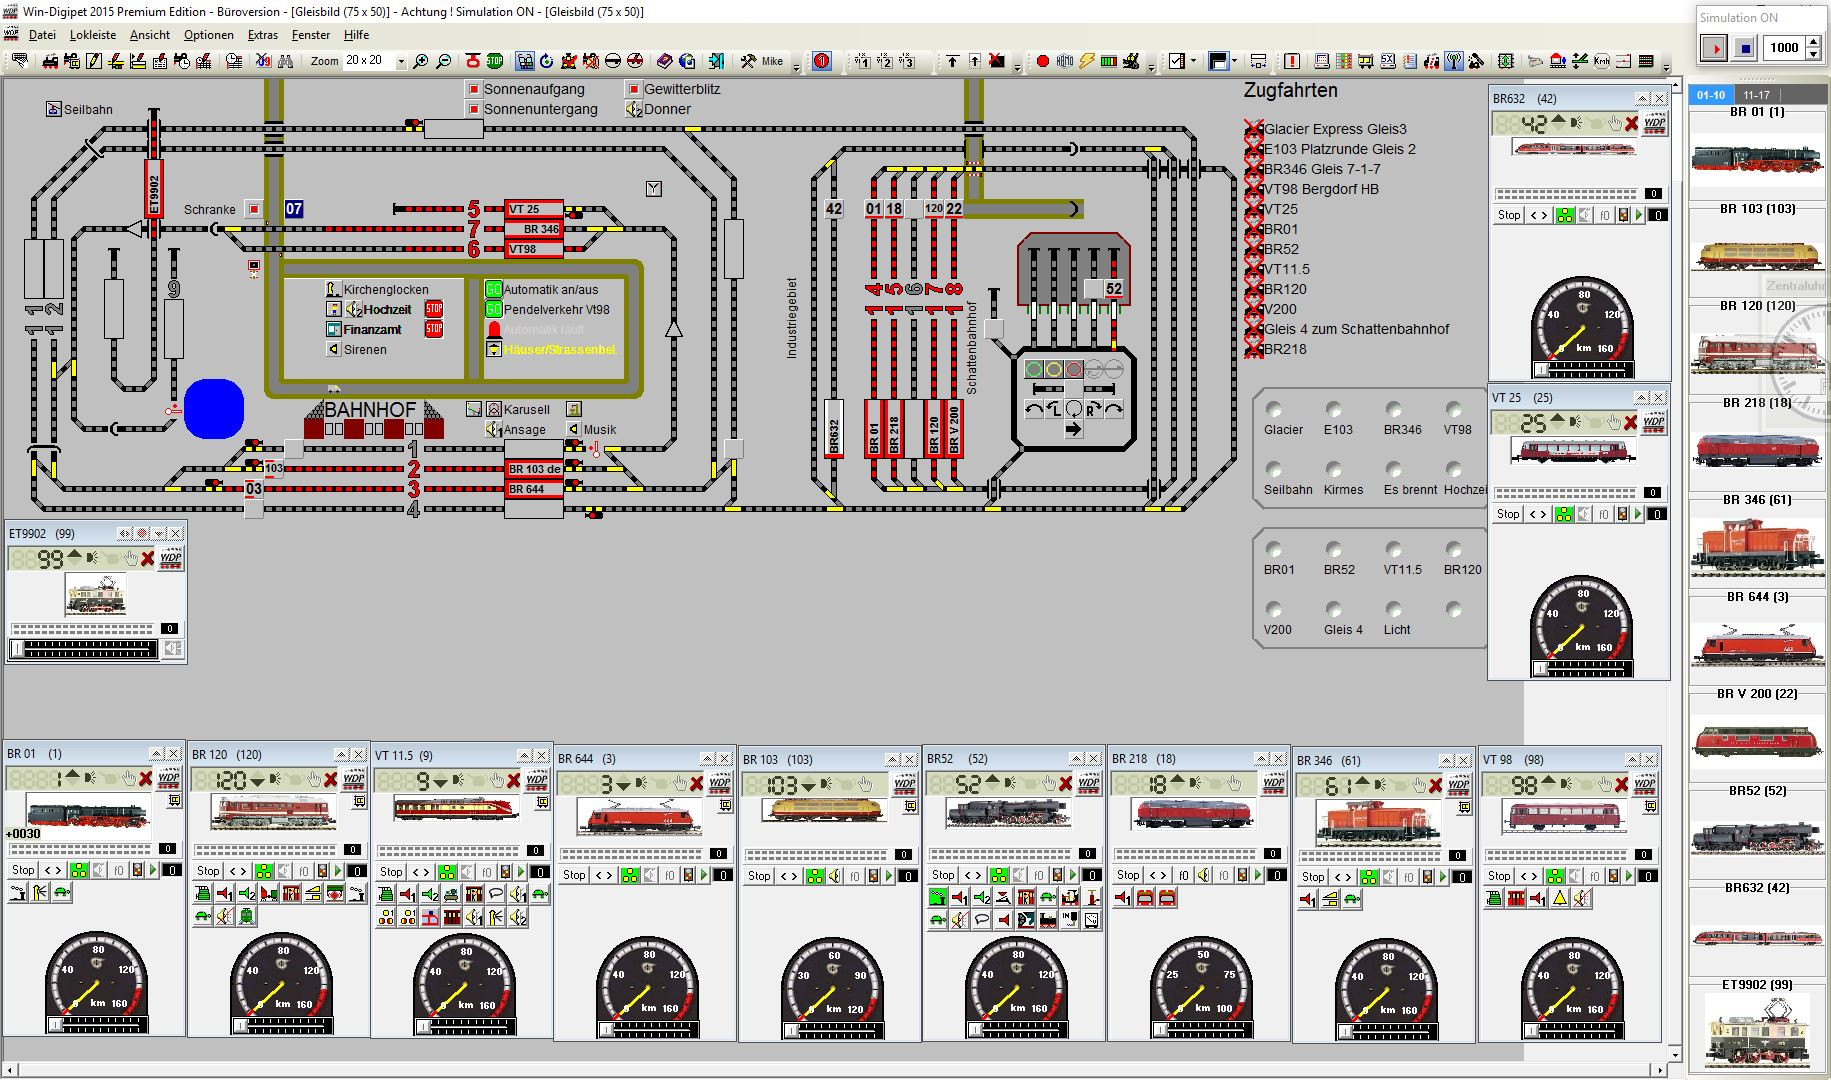This screenshot has height=1080, width=1831.
Task: Open the Extras menu
Action: 263,35
